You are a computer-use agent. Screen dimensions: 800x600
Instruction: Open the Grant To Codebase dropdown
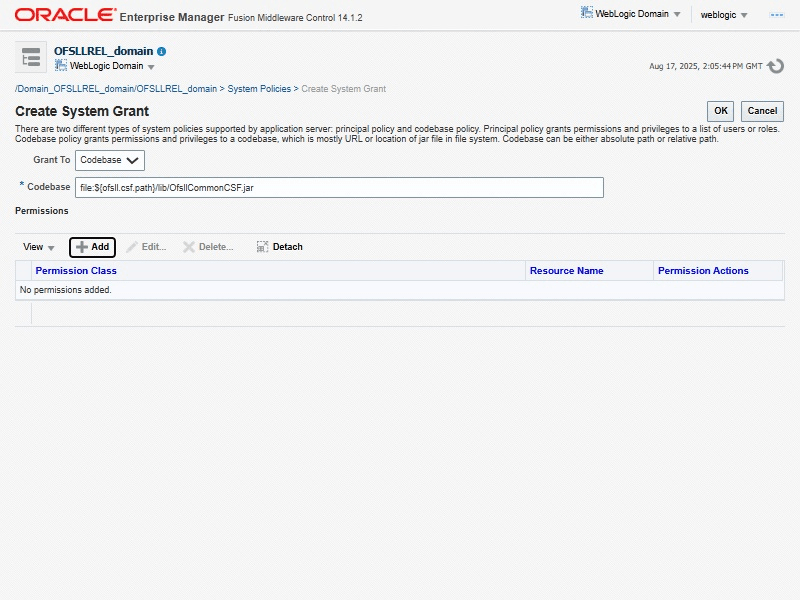pyautogui.click(x=110, y=160)
